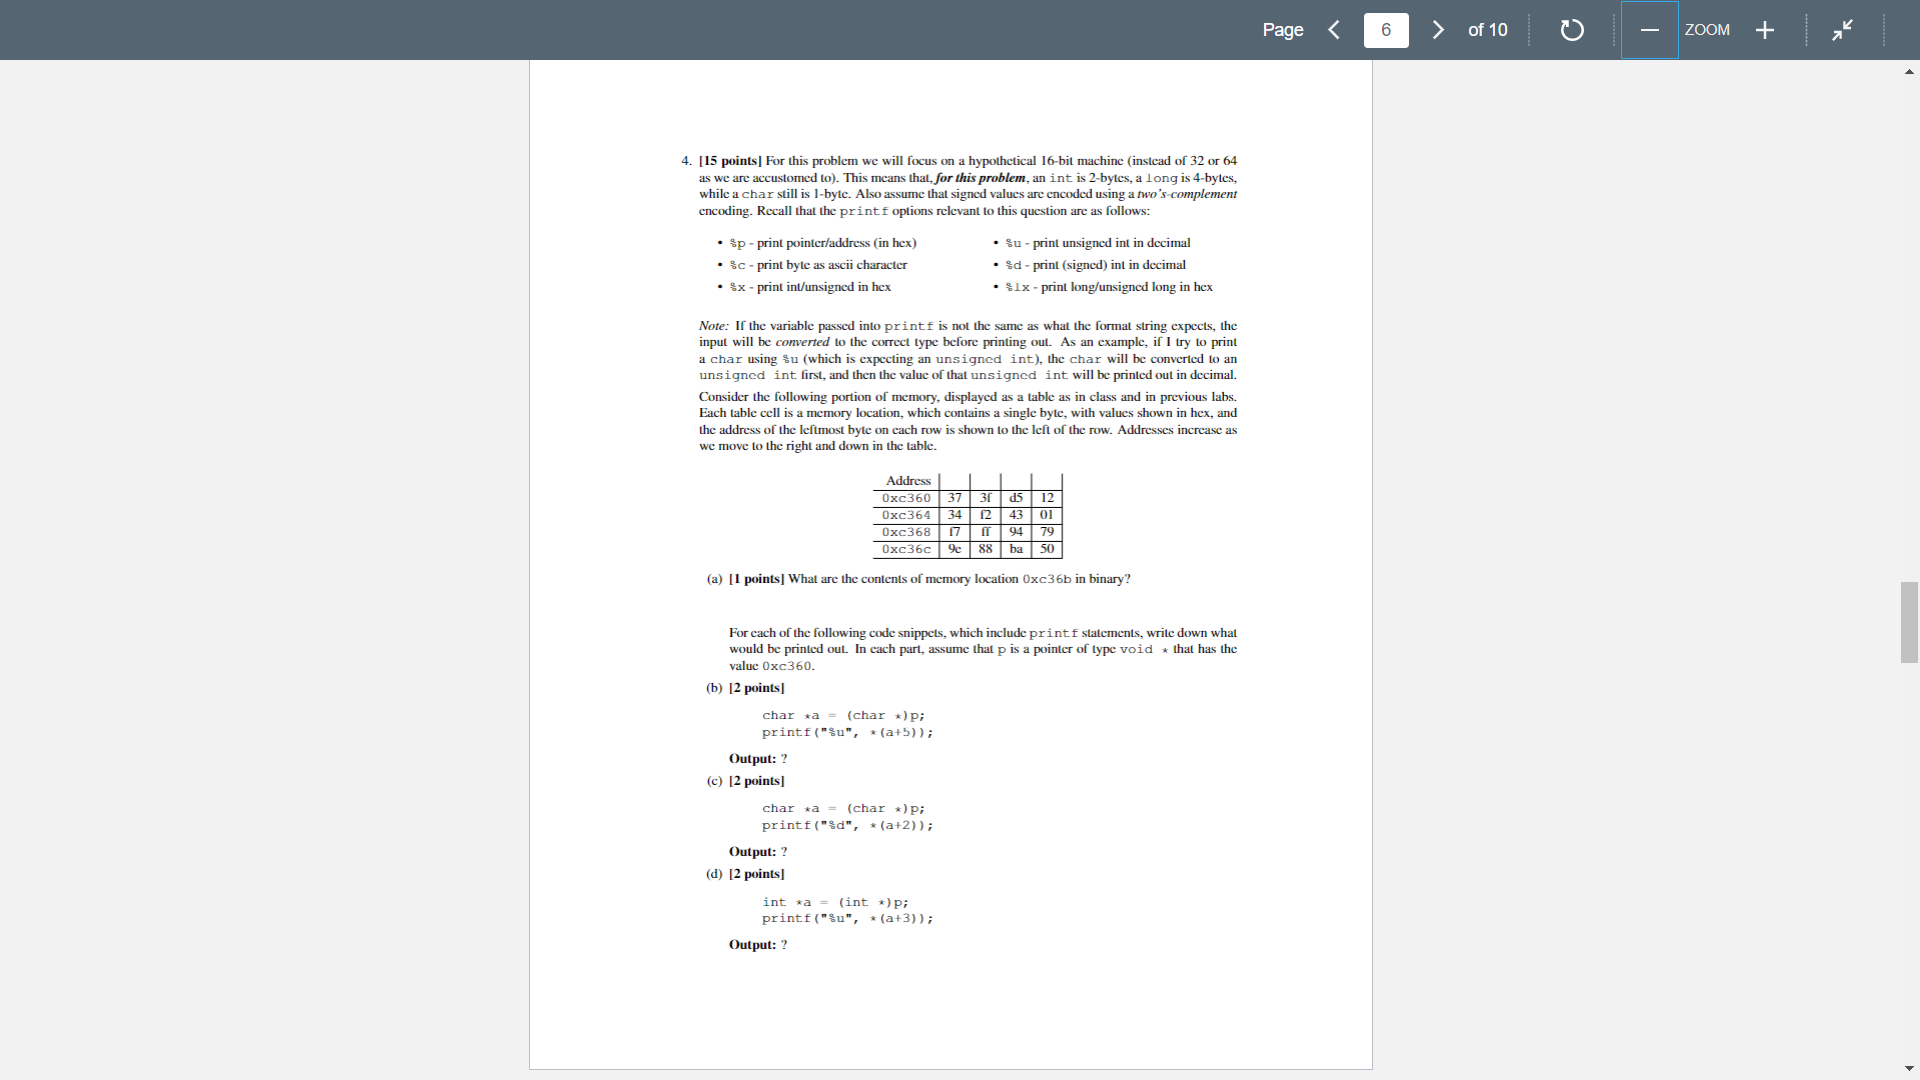Click the 'Output: ?' under part (c)
This screenshot has width=1920, height=1080.
(x=758, y=852)
